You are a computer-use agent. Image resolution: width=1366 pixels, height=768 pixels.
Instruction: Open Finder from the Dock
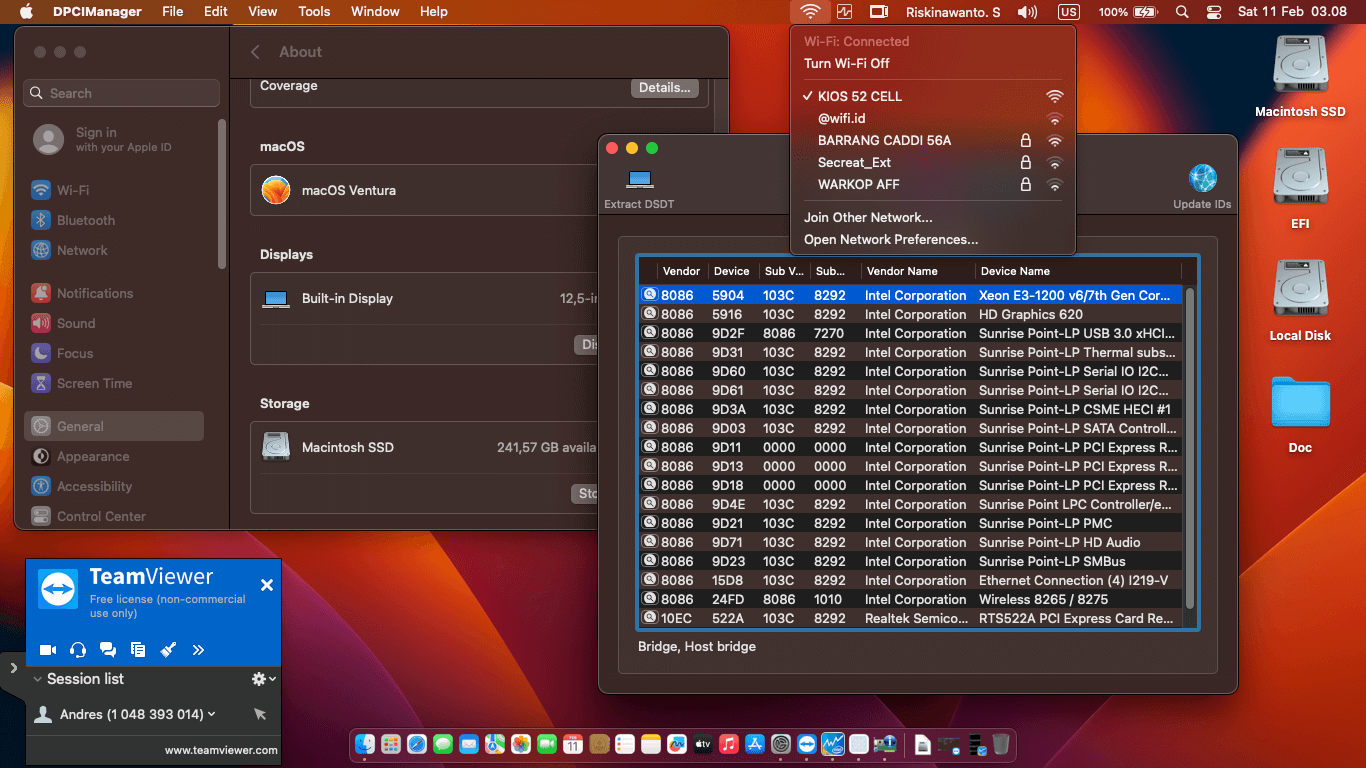coord(365,744)
